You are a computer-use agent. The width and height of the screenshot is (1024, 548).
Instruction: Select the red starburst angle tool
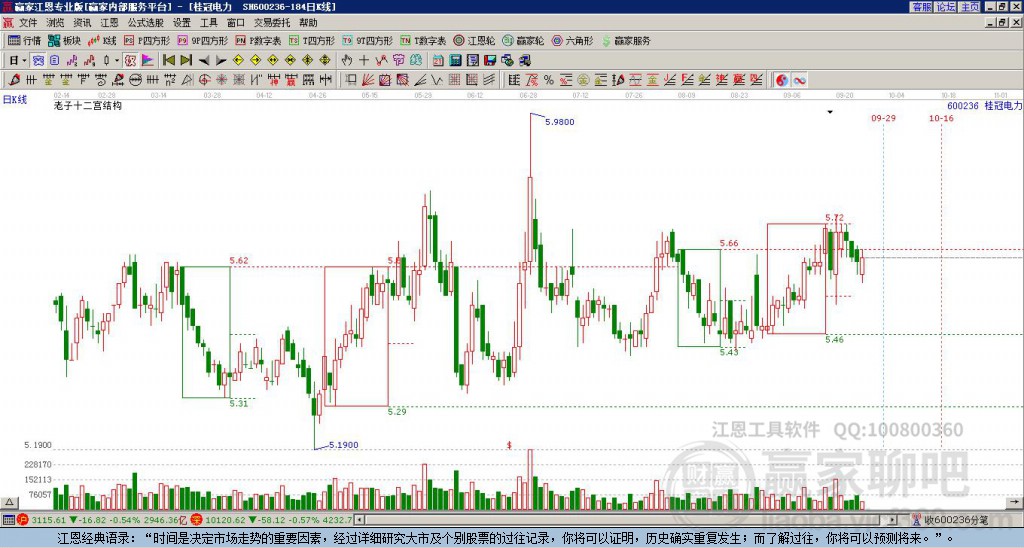pos(221,80)
